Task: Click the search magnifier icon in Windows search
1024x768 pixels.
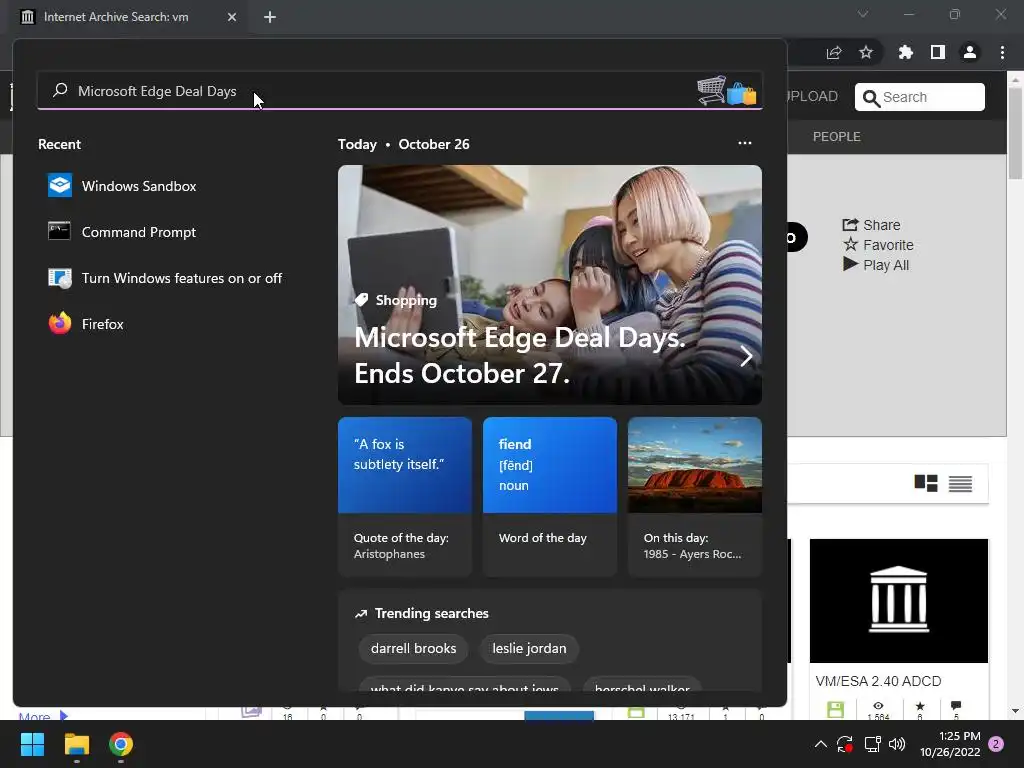Action: coord(60,90)
